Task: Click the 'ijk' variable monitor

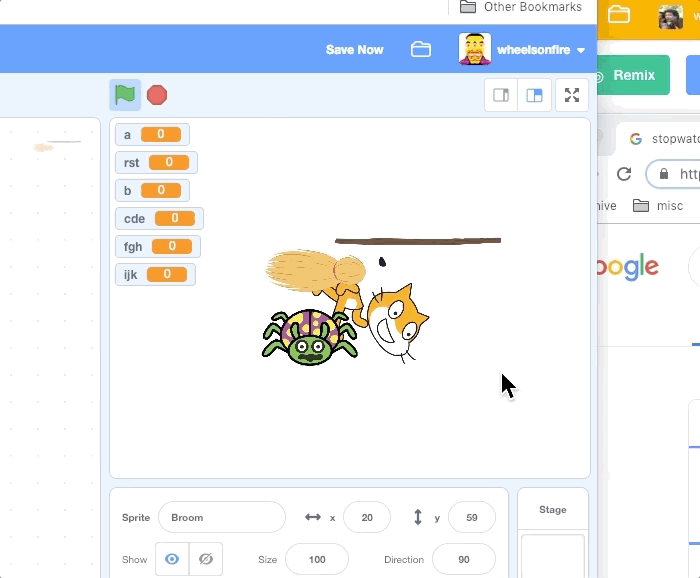Action: pyautogui.click(x=155, y=274)
